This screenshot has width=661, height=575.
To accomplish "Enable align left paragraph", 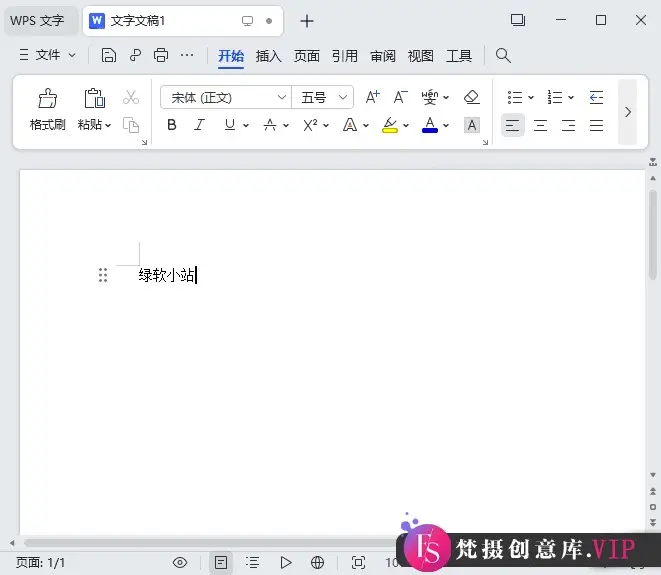I will (513, 125).
